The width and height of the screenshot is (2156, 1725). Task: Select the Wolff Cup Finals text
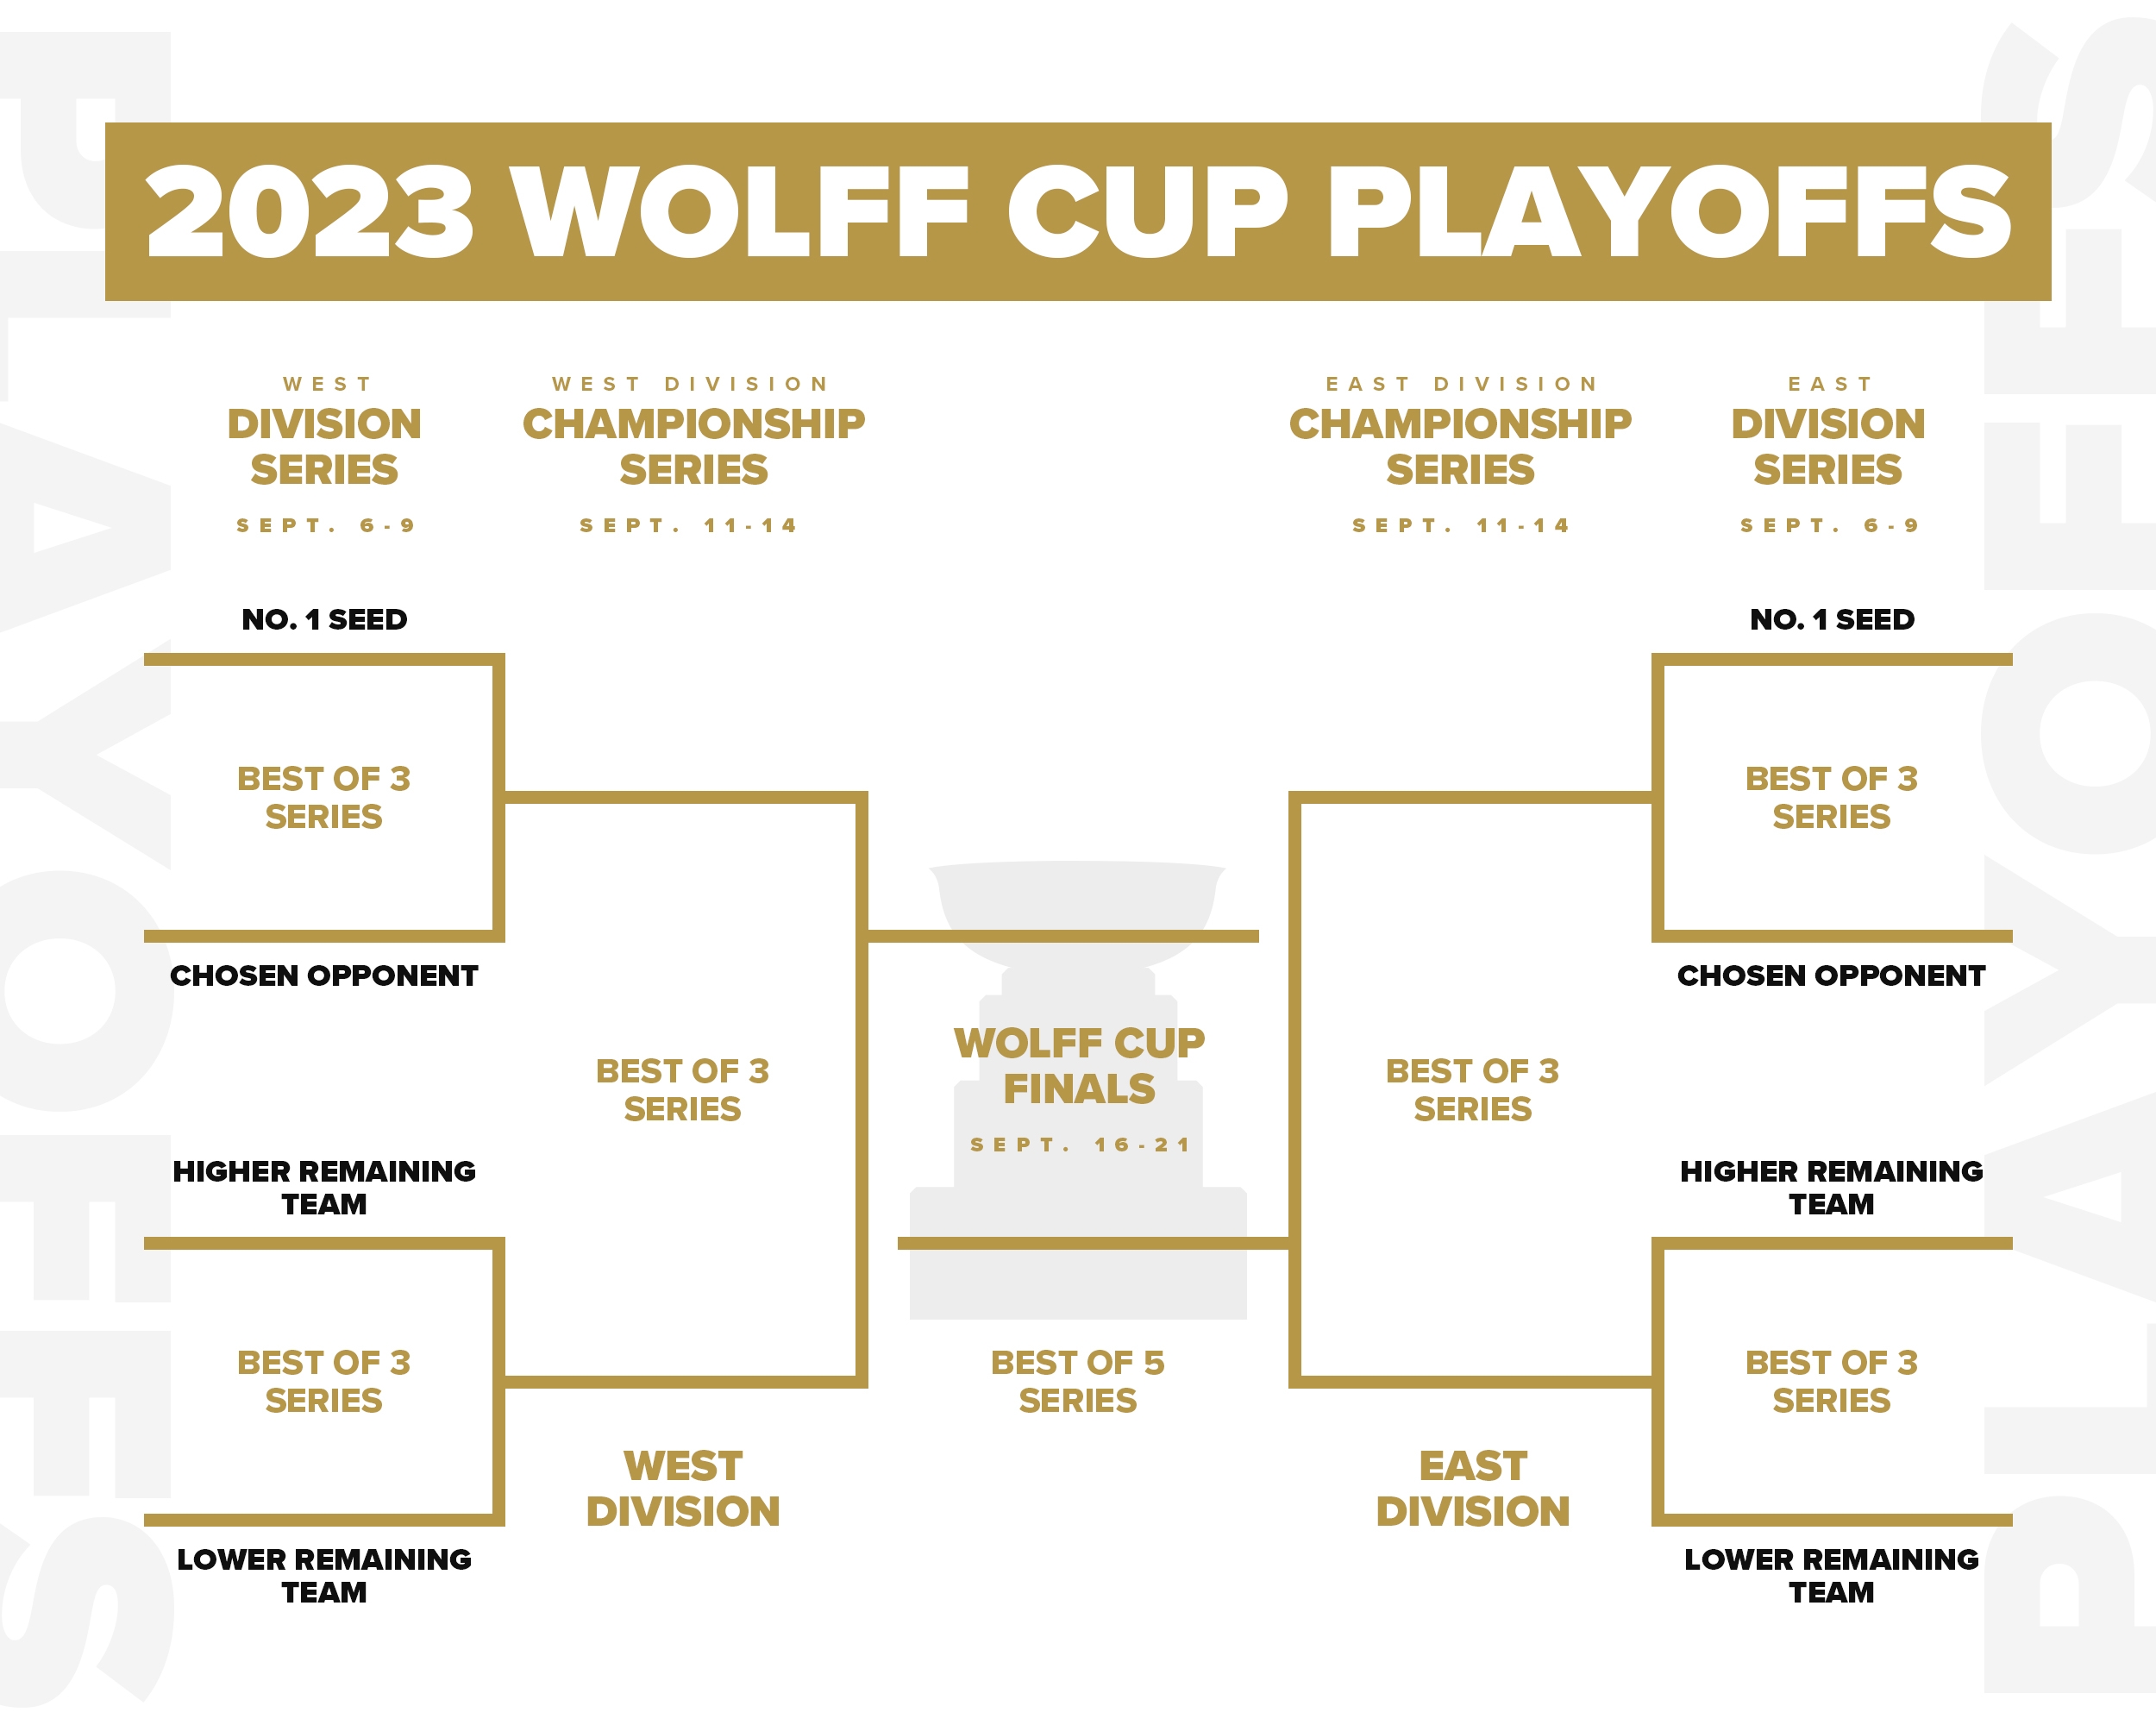click(1079, 1066)
